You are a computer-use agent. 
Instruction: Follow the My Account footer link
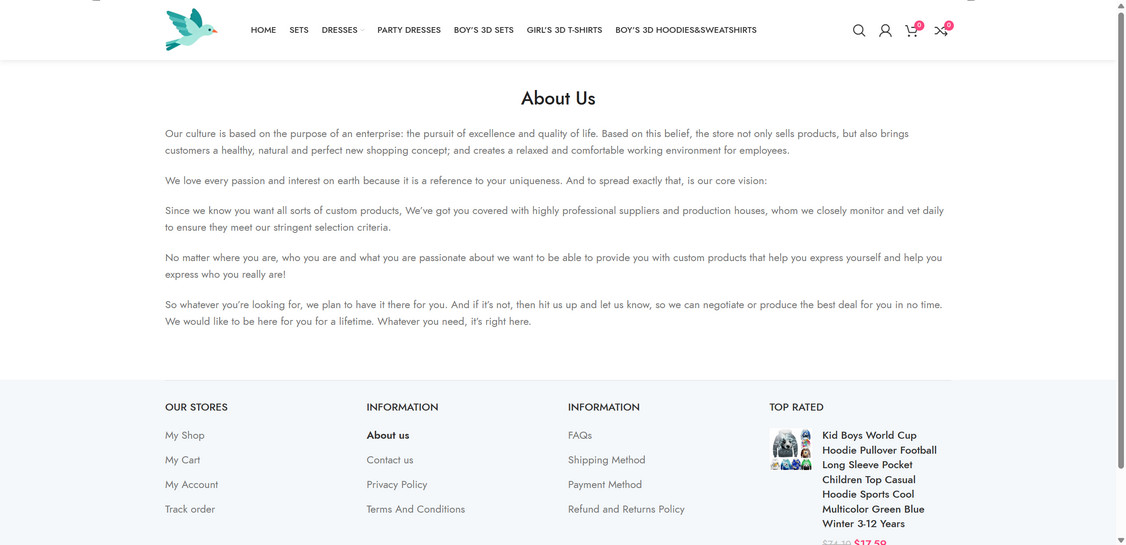(192, 485)
